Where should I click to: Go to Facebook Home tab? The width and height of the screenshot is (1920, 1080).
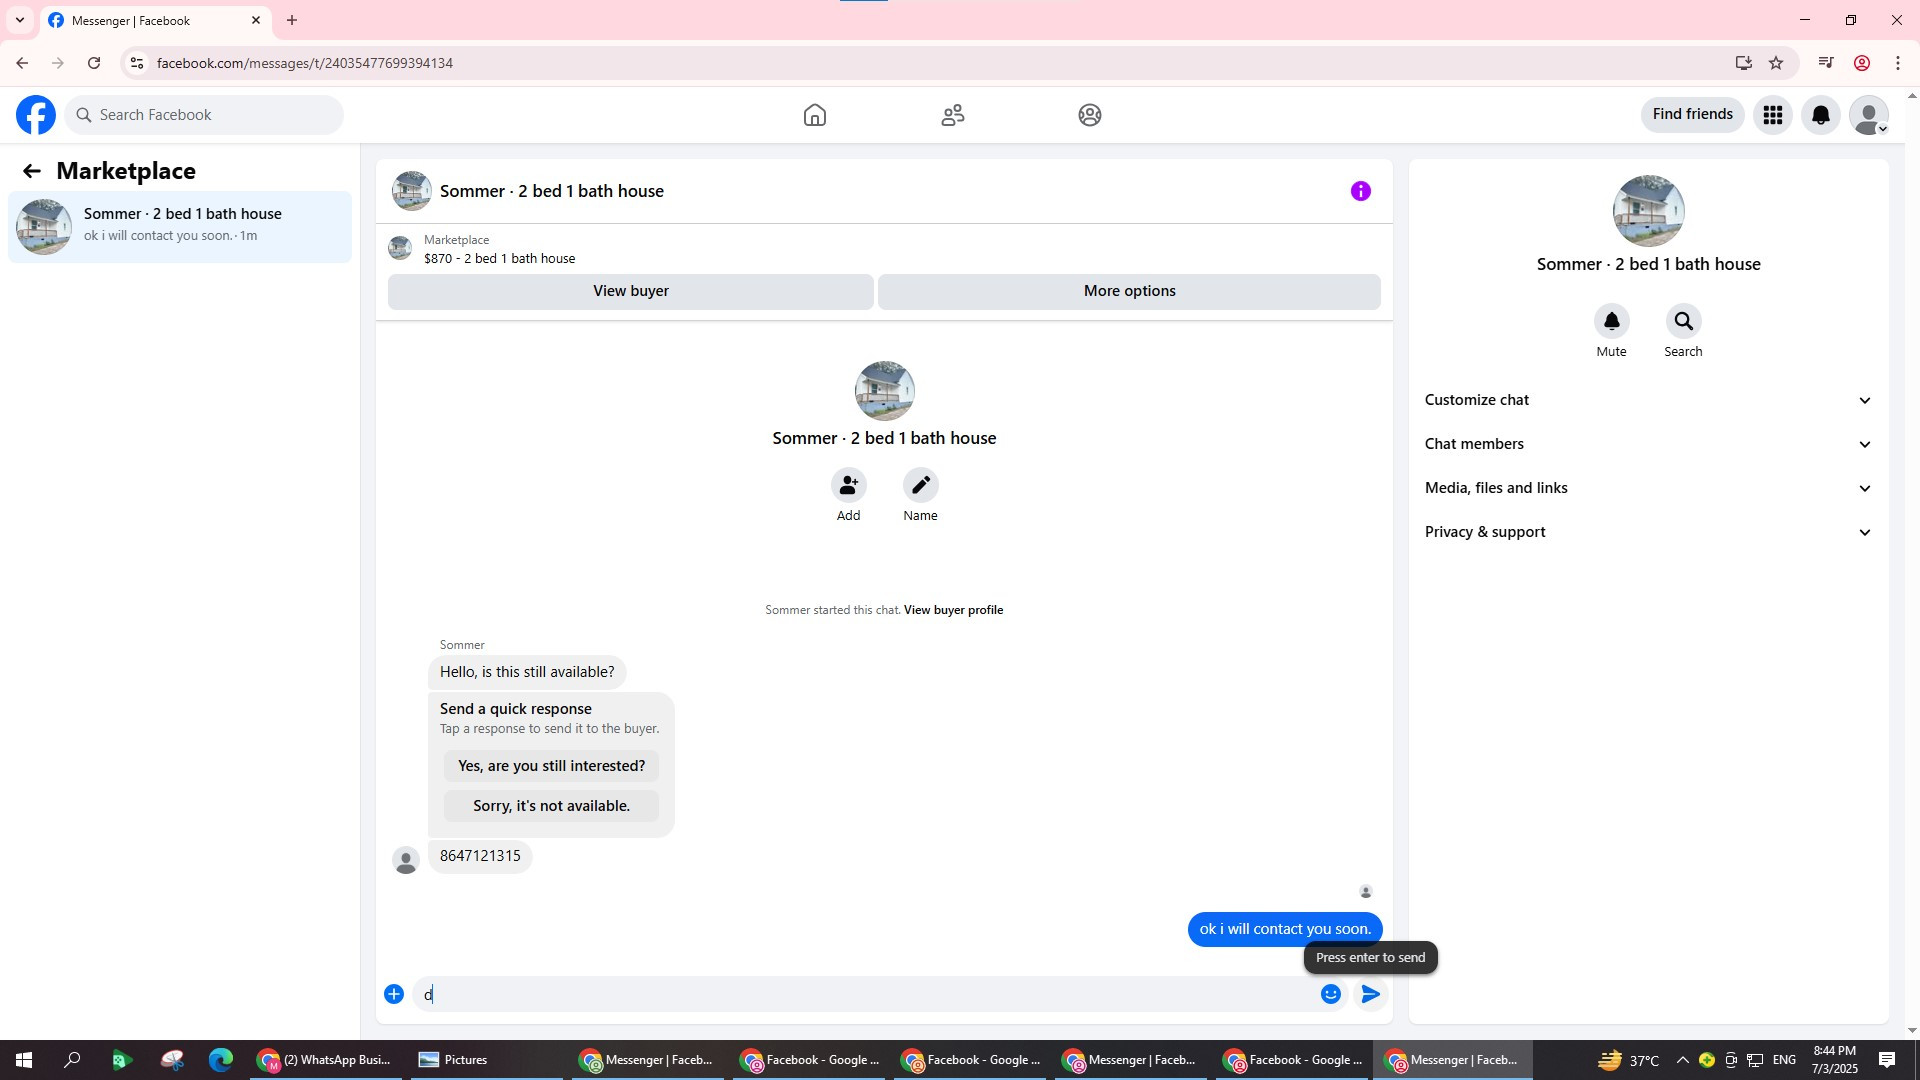(x=814, y=115)
